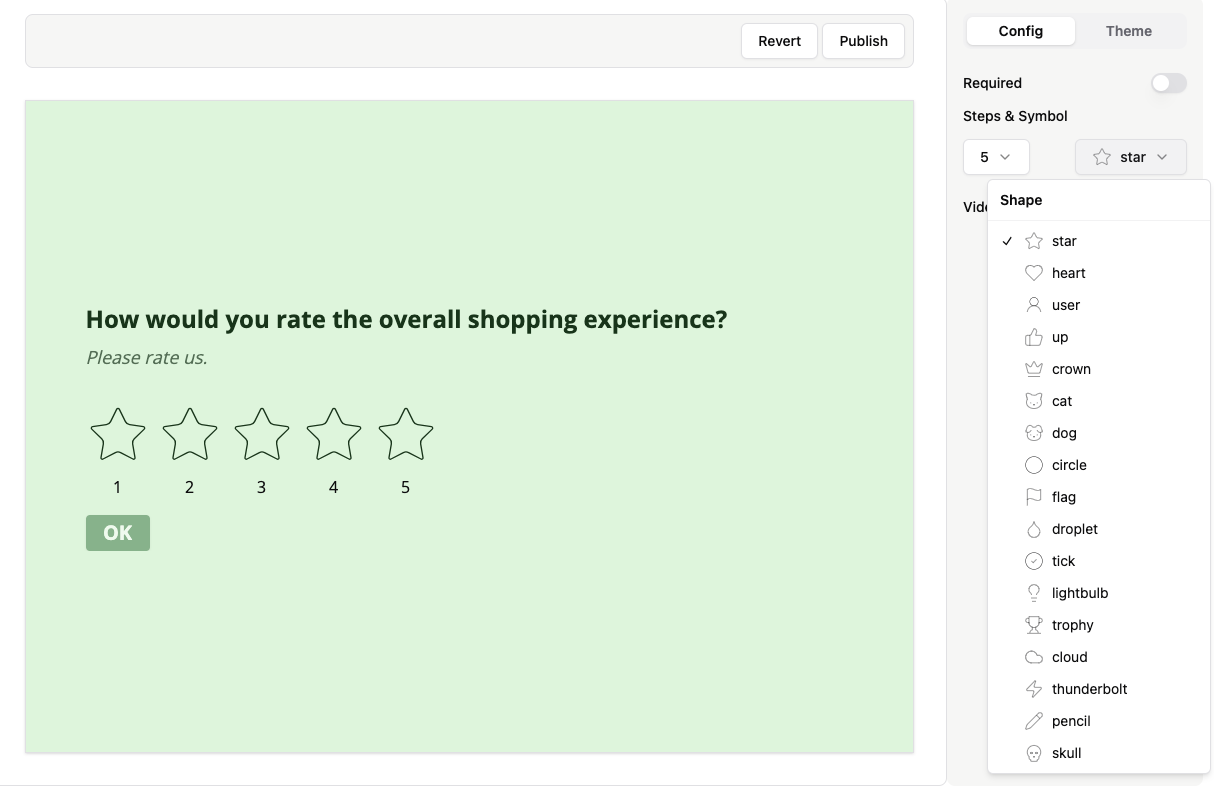Image resolution: width=1214 pixels, height=791 pixels.
Task: Select the skull shape icon
Action: (x=1066, y=753)
